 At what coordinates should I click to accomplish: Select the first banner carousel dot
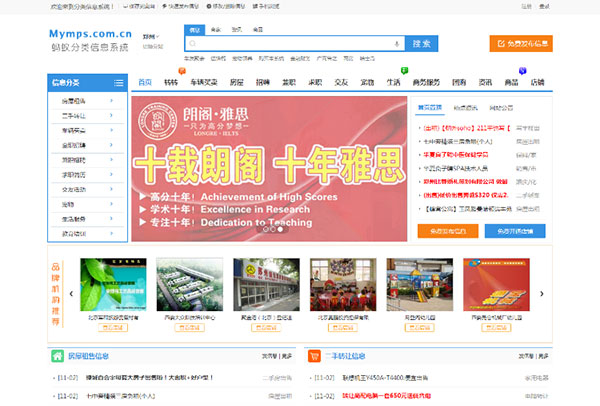(265, 229)
